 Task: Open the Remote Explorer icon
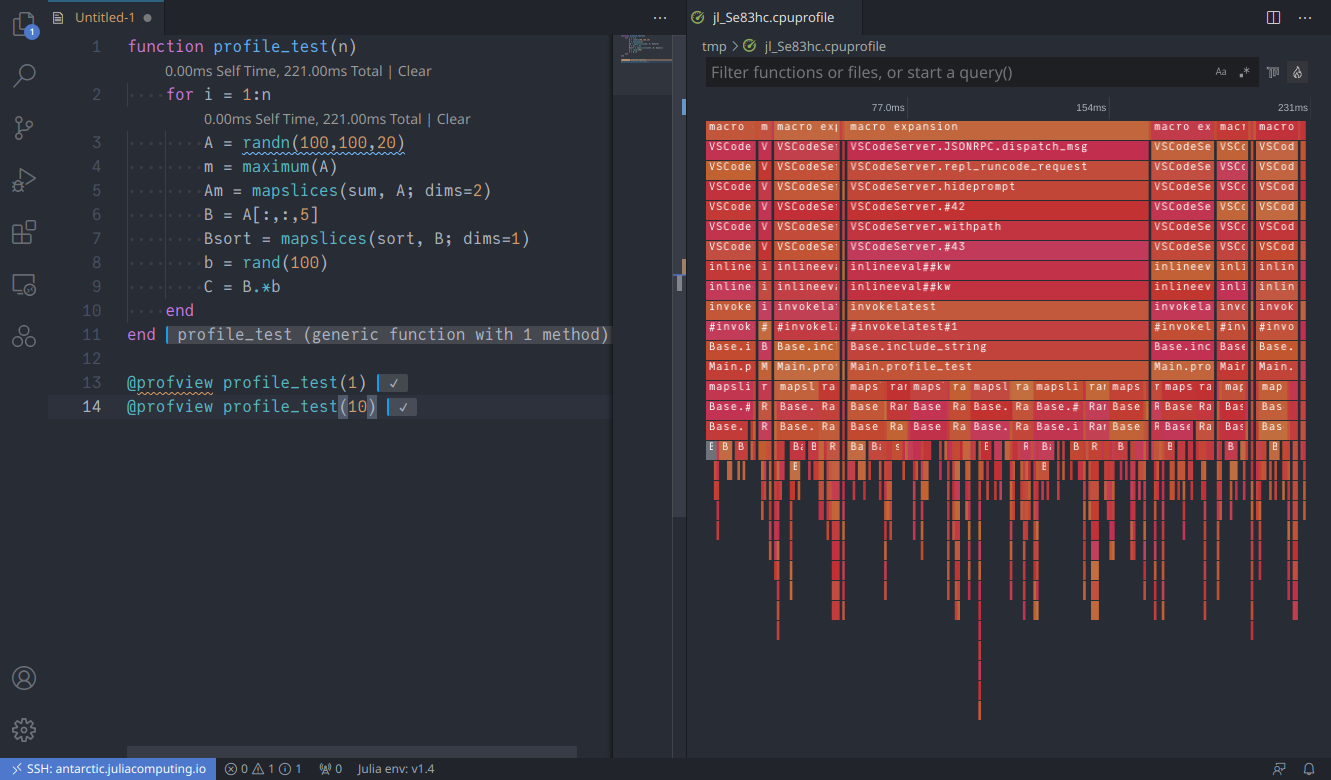pyautogui.click(x=24, y=284)
